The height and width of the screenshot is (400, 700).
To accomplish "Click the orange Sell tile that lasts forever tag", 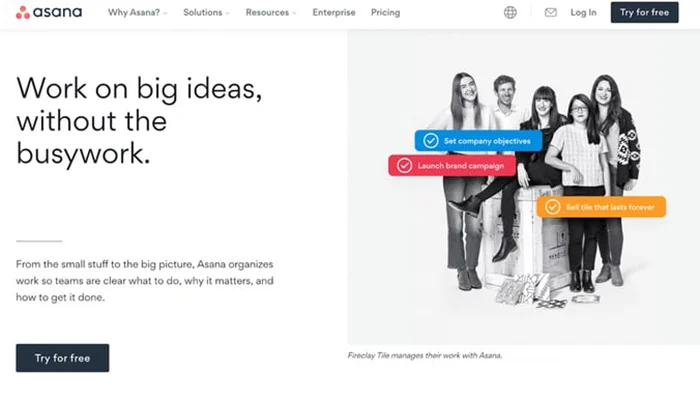I will (x=601, y=207).
